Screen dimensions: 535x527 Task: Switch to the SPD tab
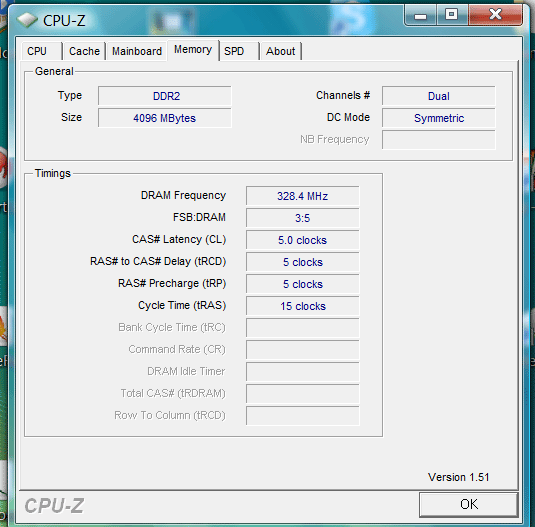[x=239, y=51]
